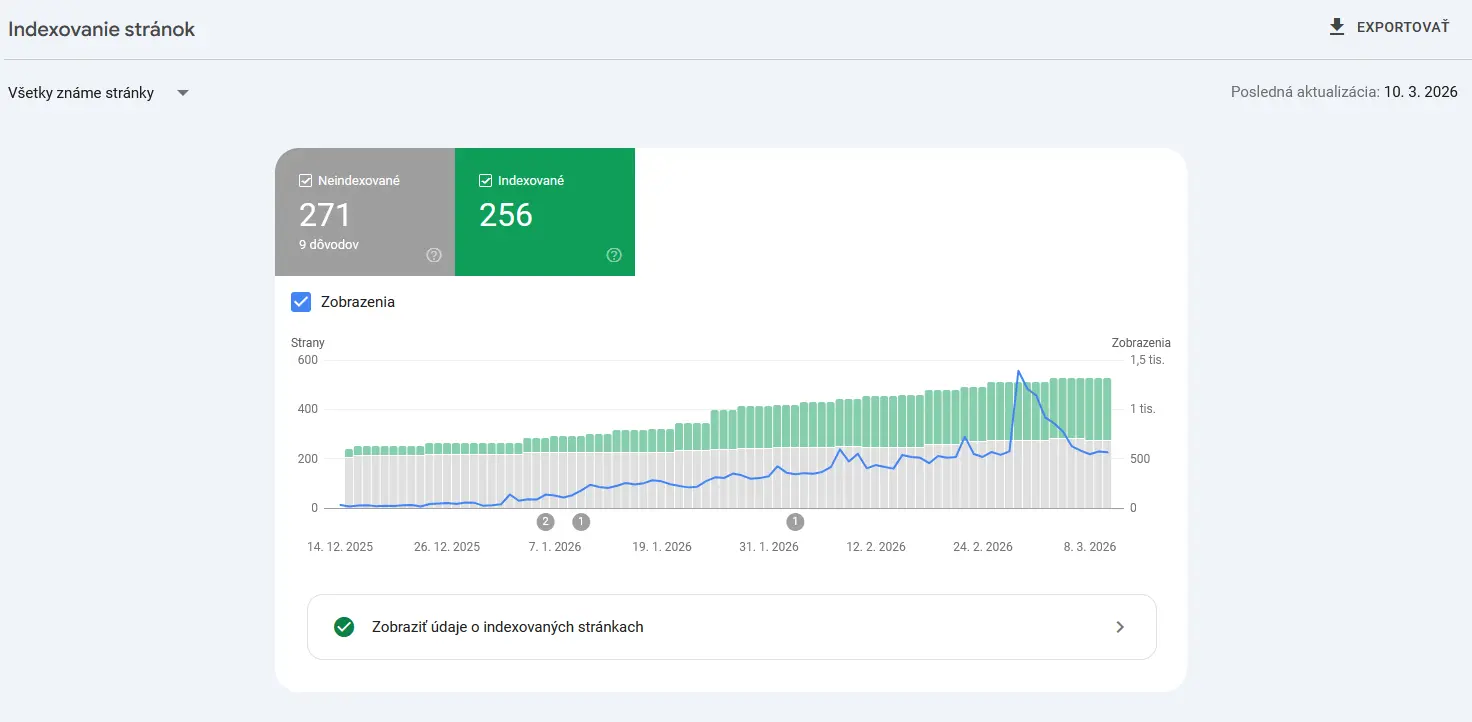This screenshot has width=1472, height=722.
Task: Click the help icon in Neindexované card
Action: [x=434, y=255]
